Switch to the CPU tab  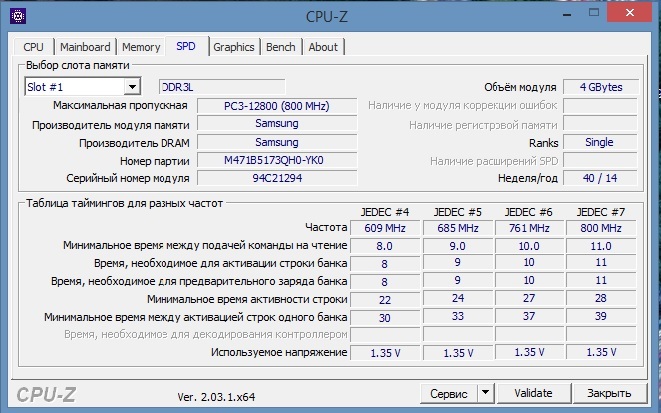[33, 47]
